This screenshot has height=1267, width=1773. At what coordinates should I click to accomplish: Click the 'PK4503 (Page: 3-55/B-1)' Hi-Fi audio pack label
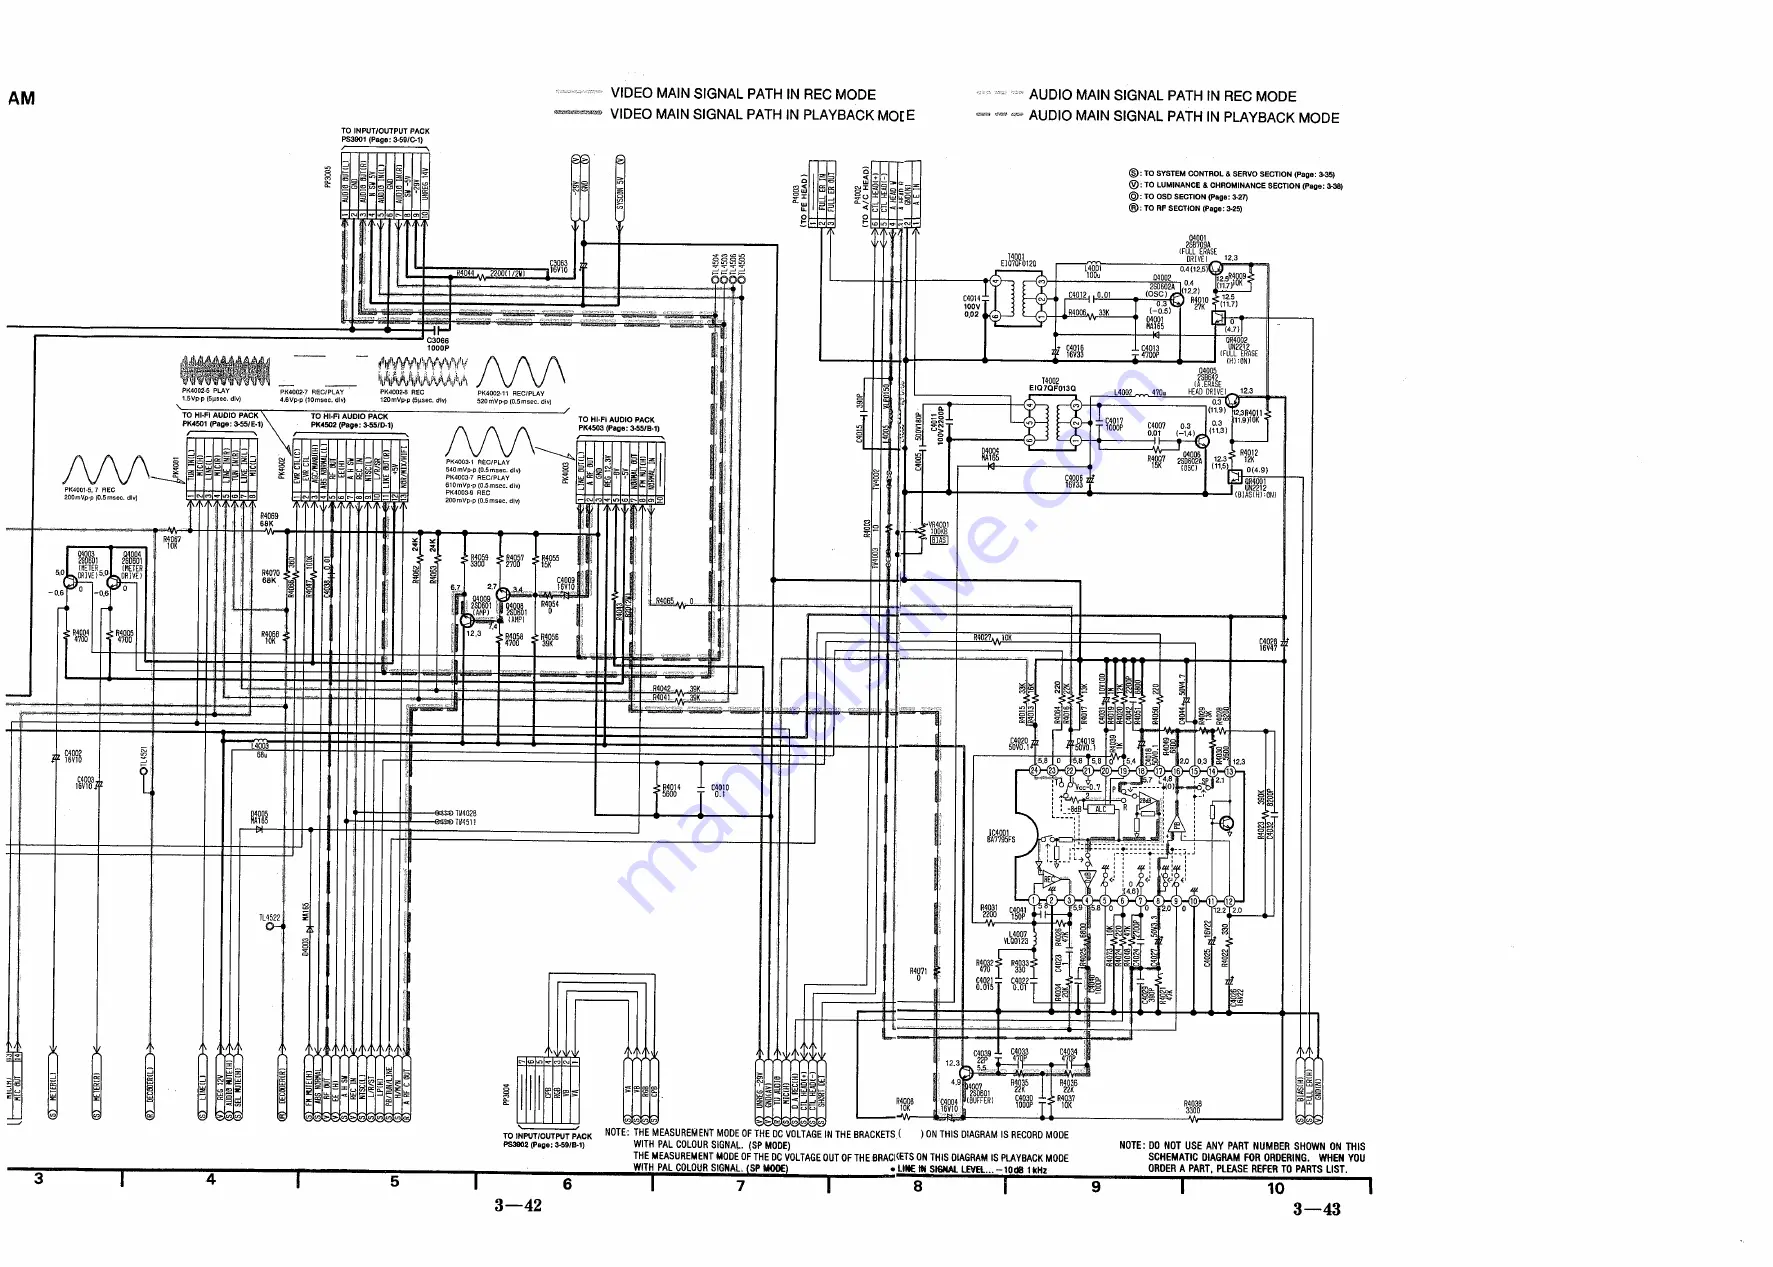619,428
